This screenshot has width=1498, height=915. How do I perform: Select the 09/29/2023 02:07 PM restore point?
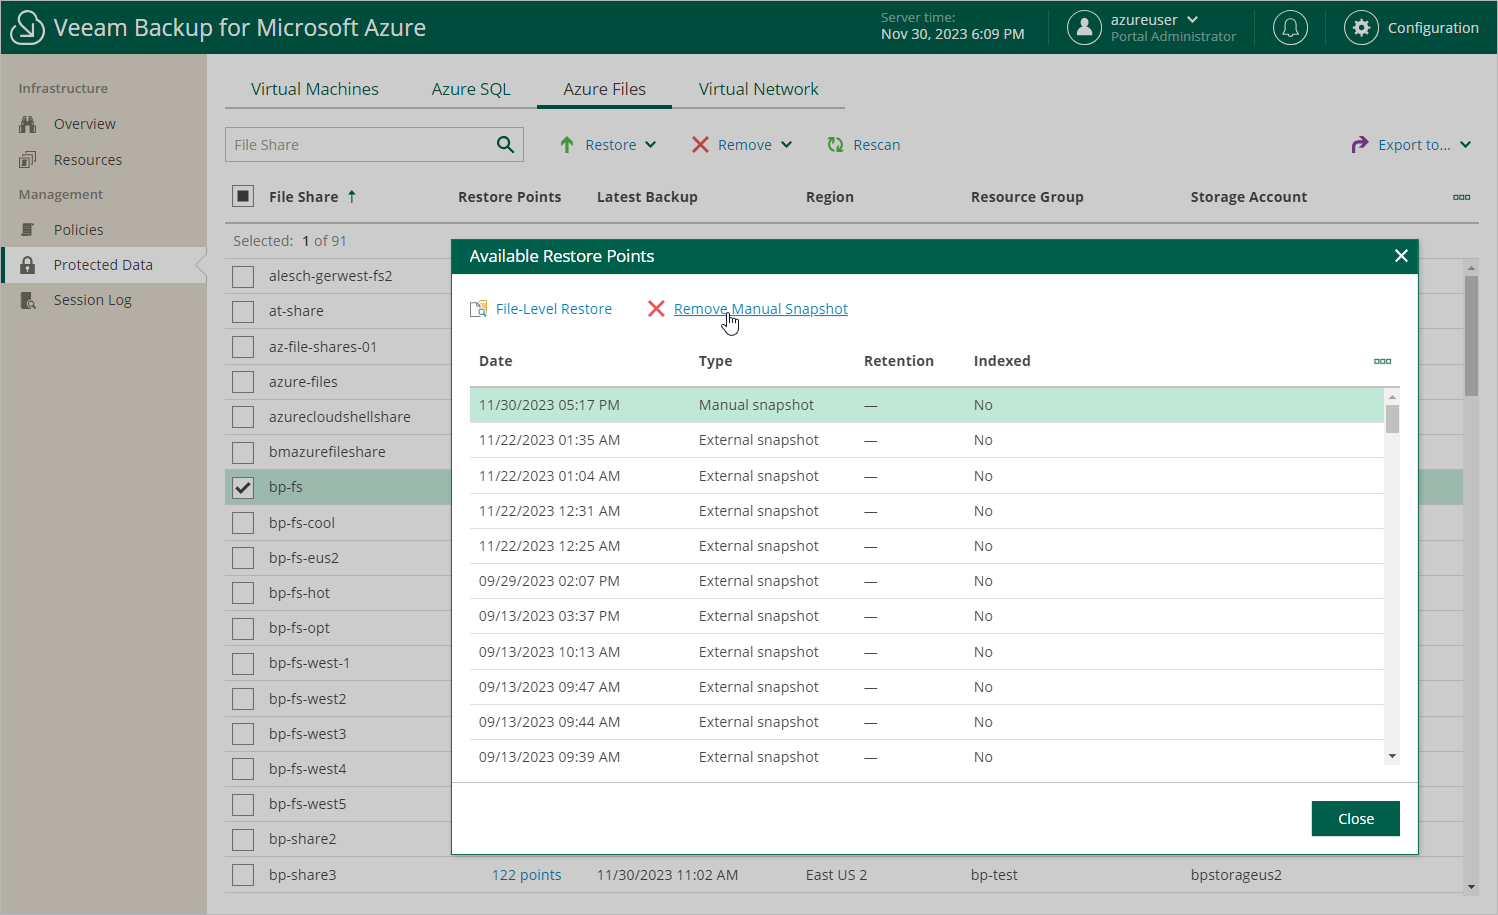coord(926,581)
